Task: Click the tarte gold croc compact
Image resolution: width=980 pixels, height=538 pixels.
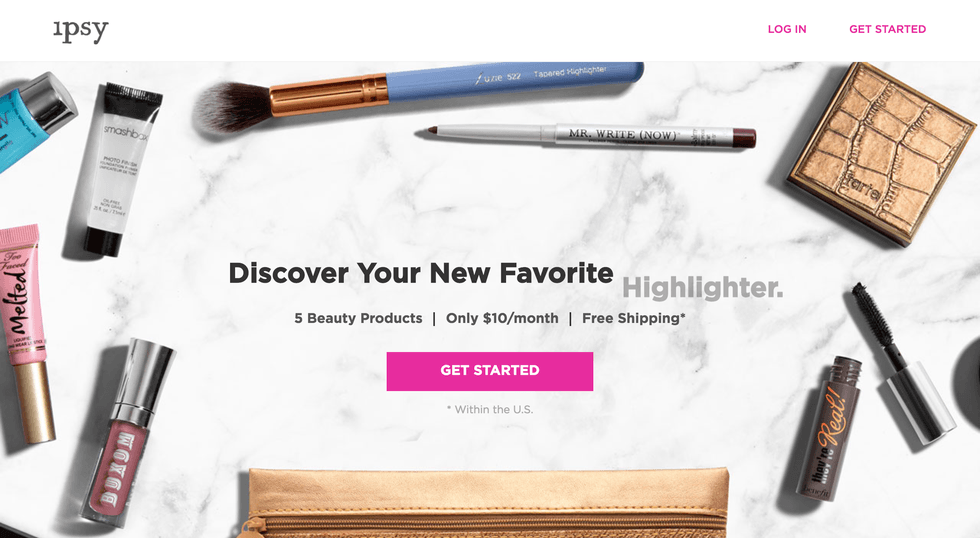Action: click(882, 152)
